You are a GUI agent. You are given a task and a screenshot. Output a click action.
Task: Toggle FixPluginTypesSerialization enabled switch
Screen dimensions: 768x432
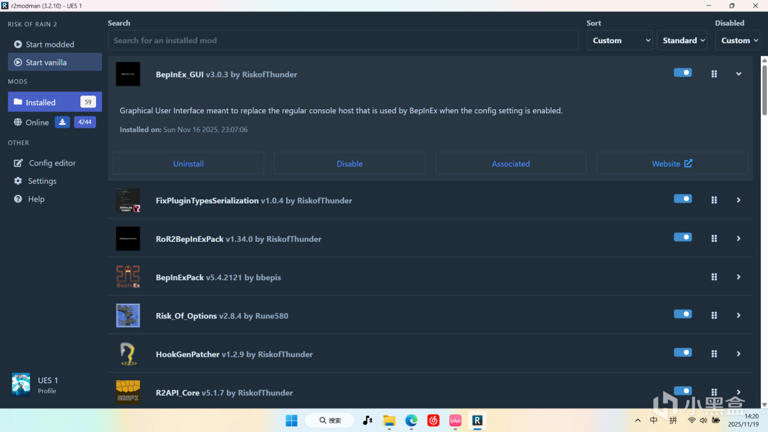pyautogui.click(x=683, y=198)
